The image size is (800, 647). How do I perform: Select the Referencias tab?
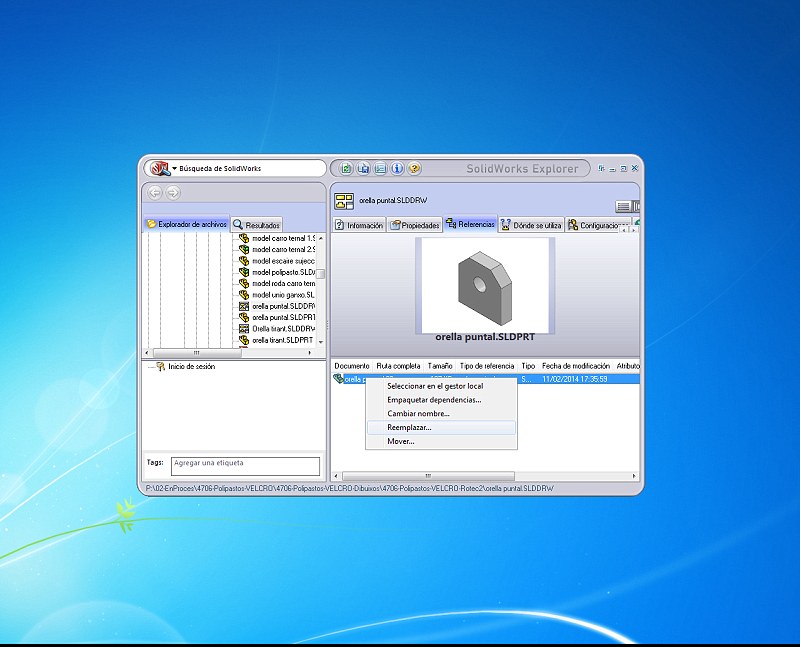coord(470,224)
